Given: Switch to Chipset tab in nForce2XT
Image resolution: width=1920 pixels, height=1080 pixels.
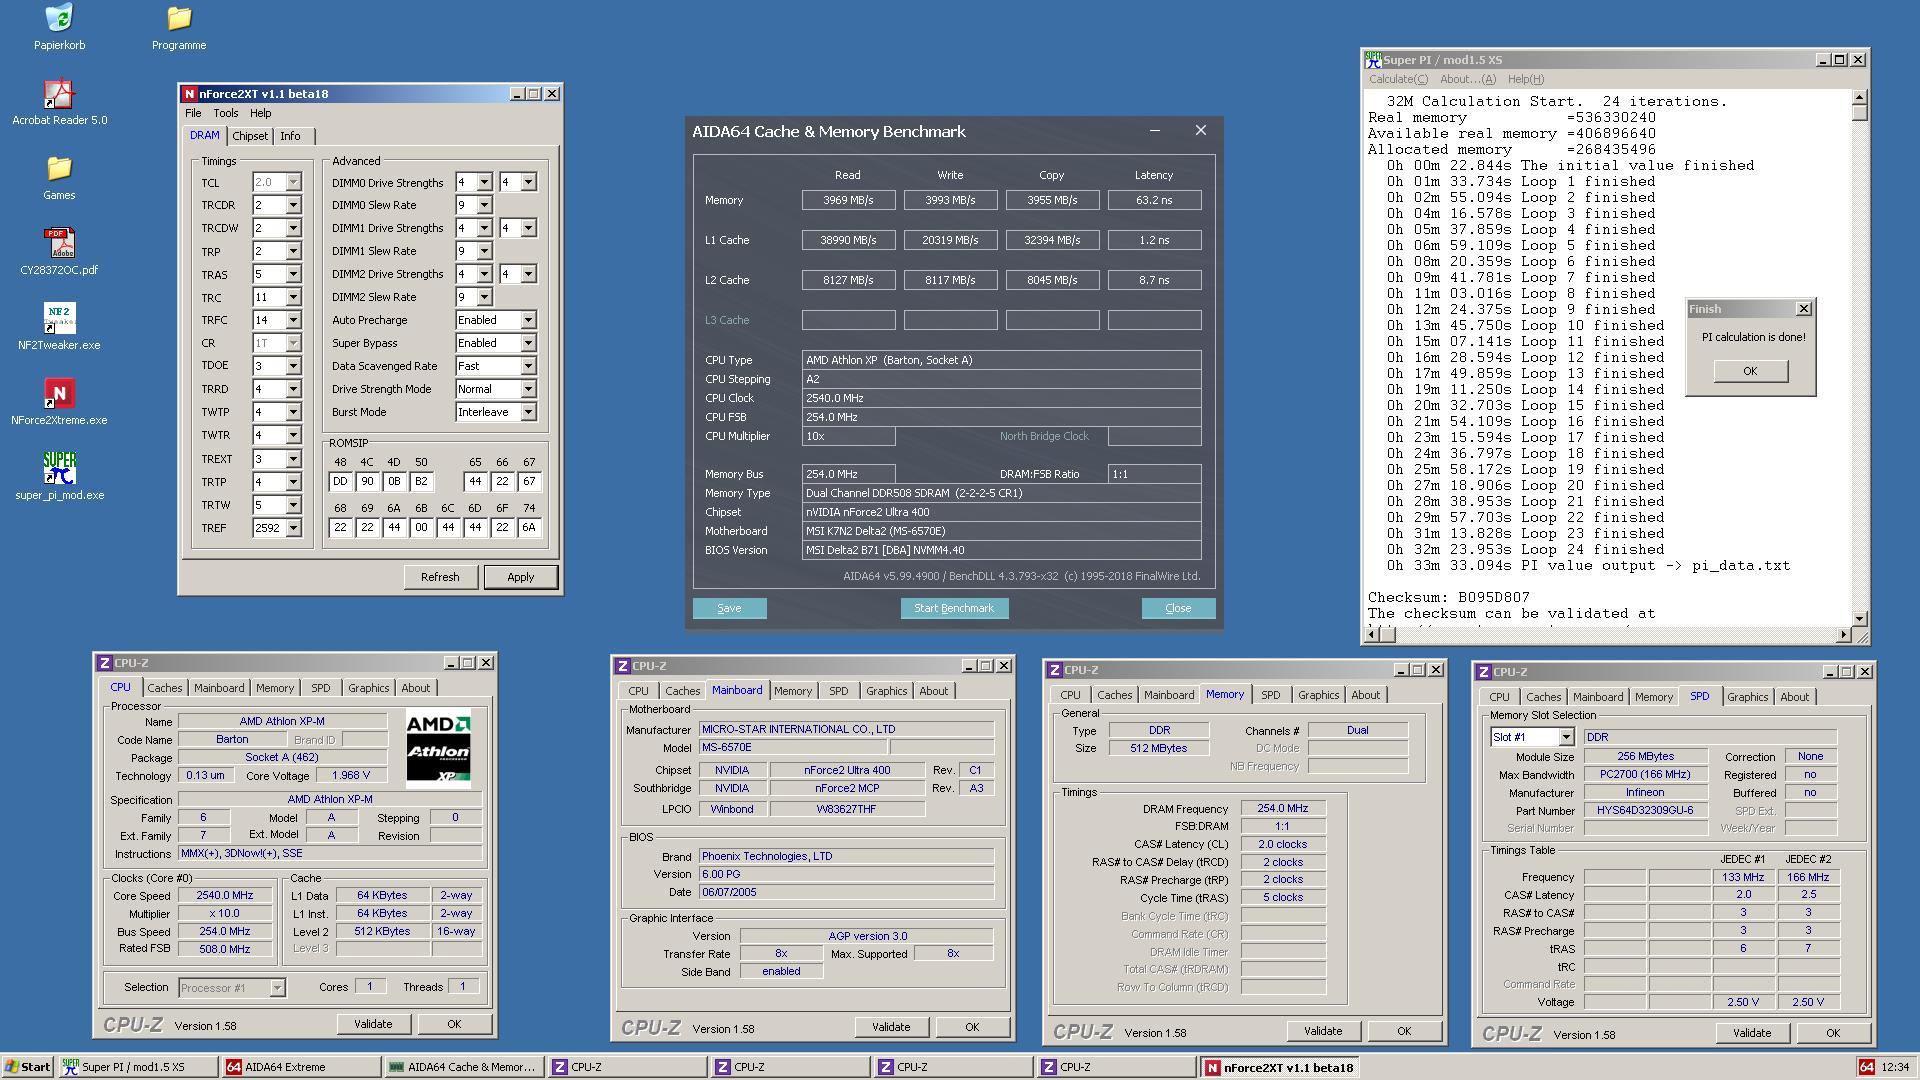Looking at the screenshot, I should coord(250,136).
